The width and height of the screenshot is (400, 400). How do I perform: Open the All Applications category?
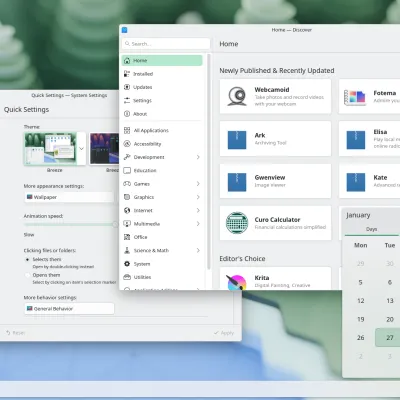pyautogui.click(x=162, y=131)
